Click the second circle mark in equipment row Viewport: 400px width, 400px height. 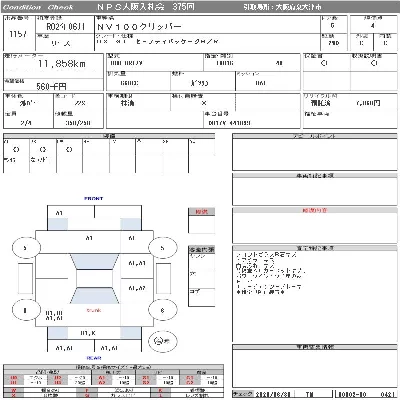click(x=43, y=150)
